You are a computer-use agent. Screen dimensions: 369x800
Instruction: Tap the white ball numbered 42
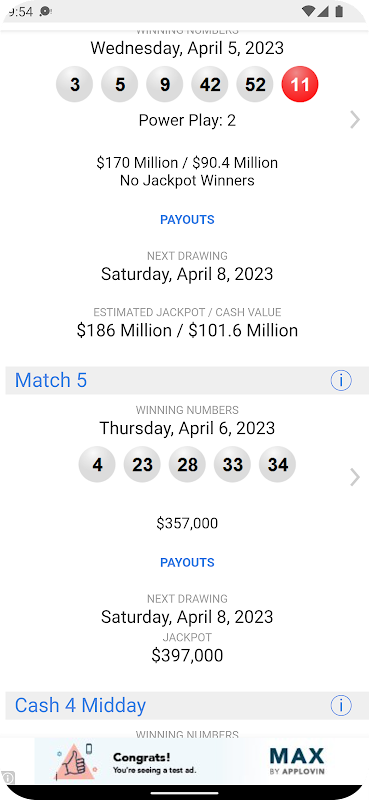click(x=210, y=84)
